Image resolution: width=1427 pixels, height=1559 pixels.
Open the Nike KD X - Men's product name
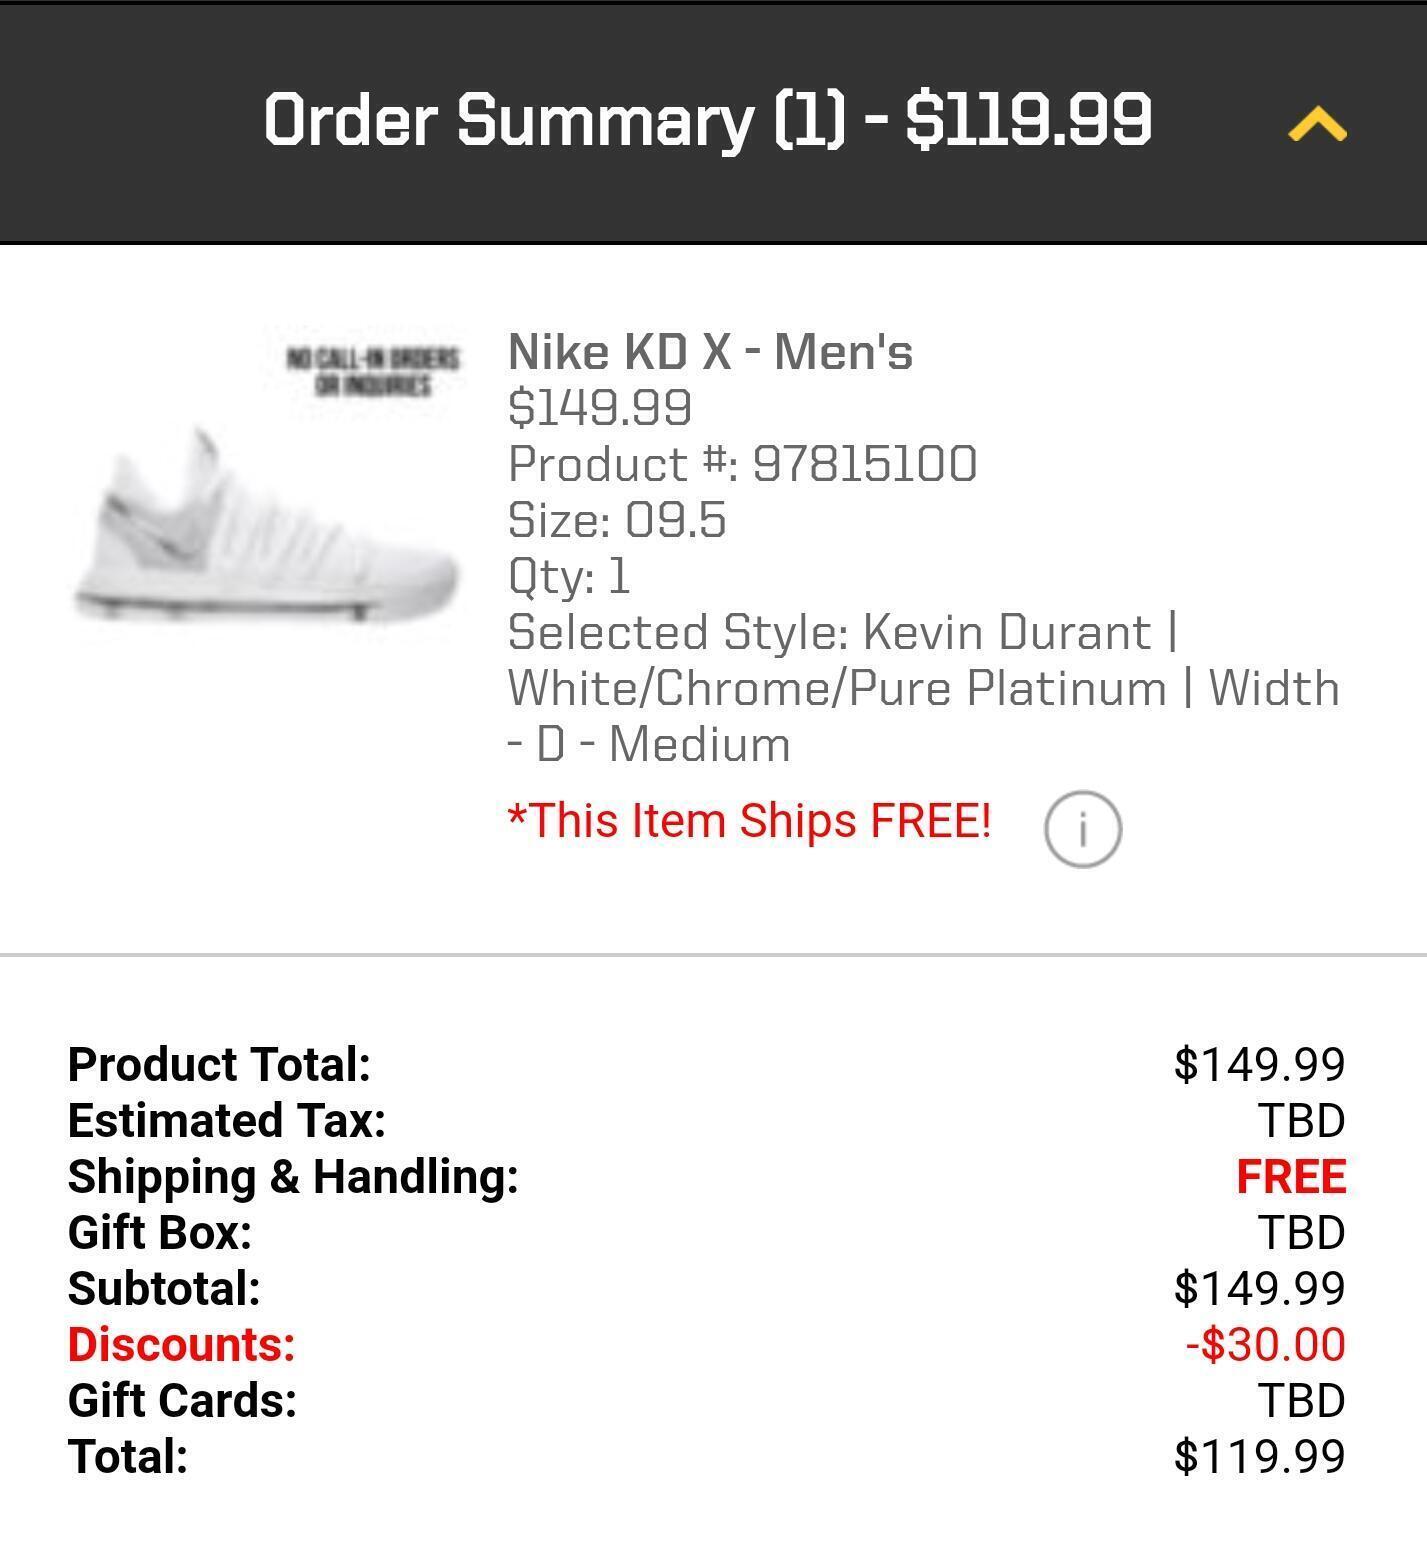coord(710,352)
